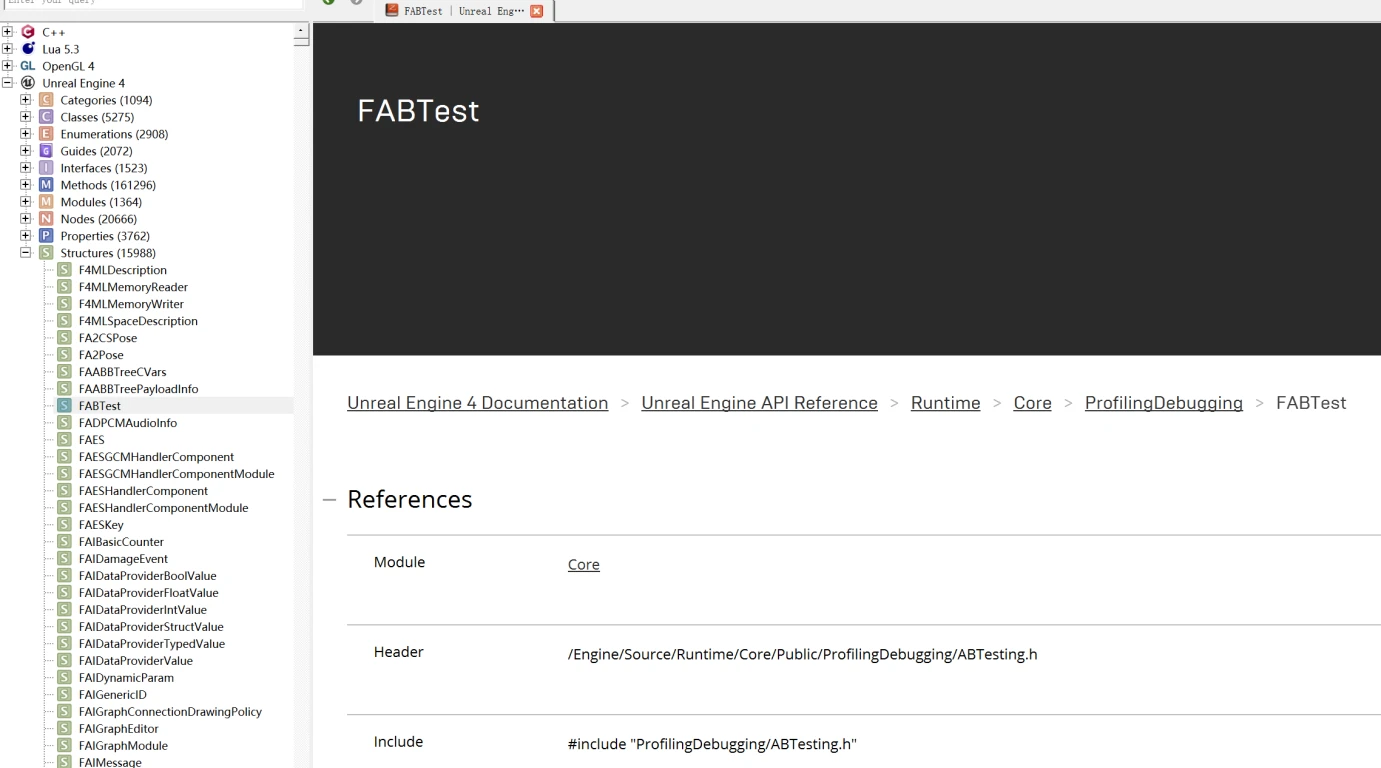Follow the ProfilingDebugging breadcrumb link
The image size is (1381, 768).
point(1163,403)
